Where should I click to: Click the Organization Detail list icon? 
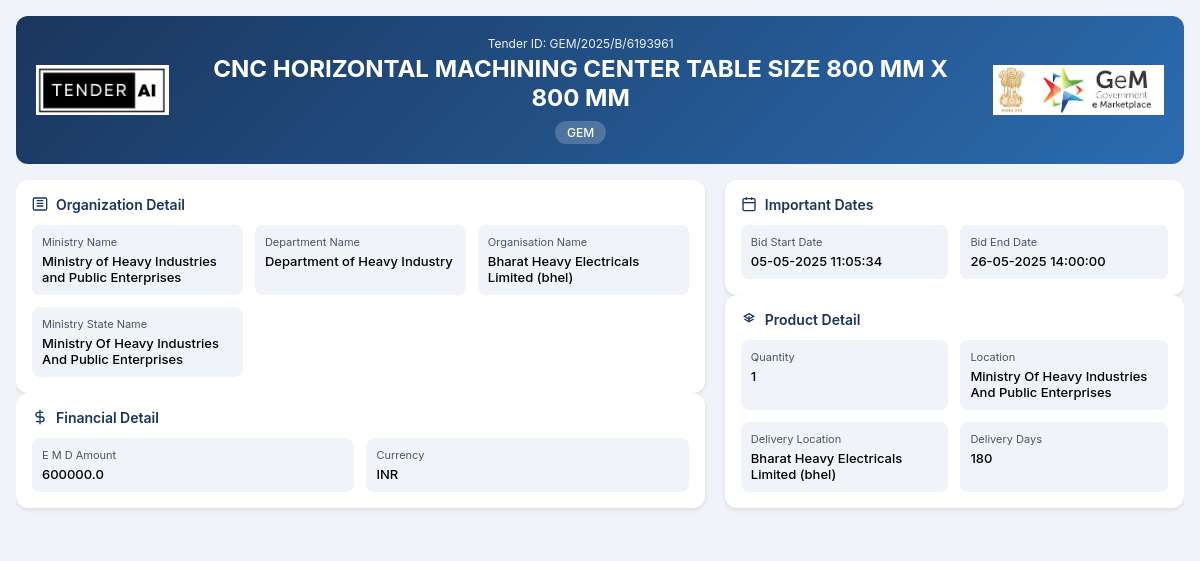[x=40, y=204]
